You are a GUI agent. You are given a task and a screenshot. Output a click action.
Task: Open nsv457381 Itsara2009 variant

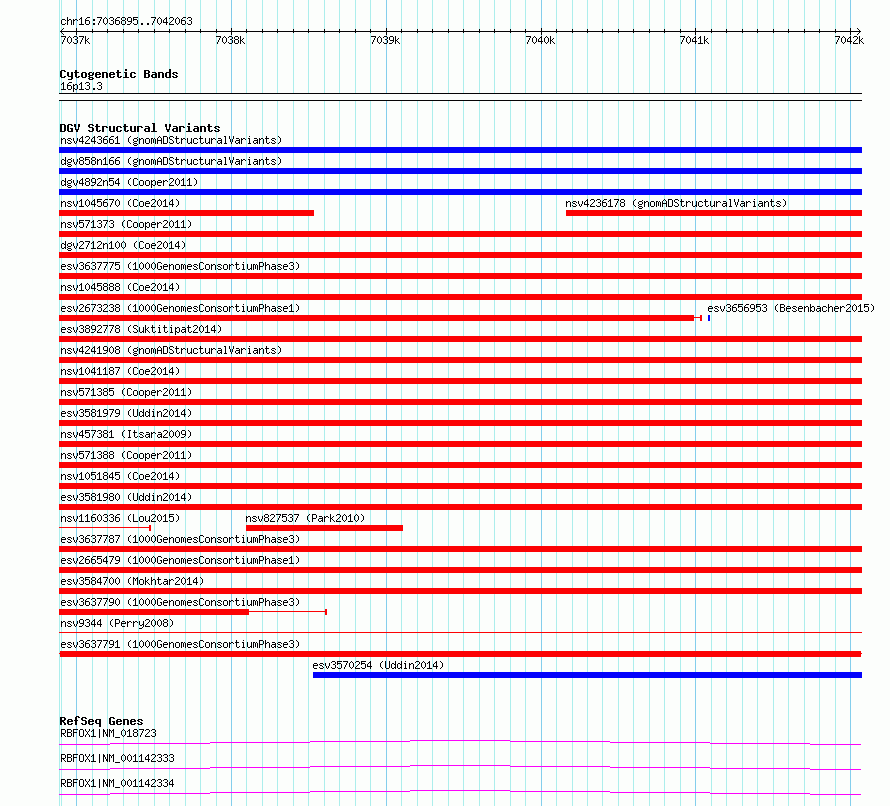pos(126,434)
